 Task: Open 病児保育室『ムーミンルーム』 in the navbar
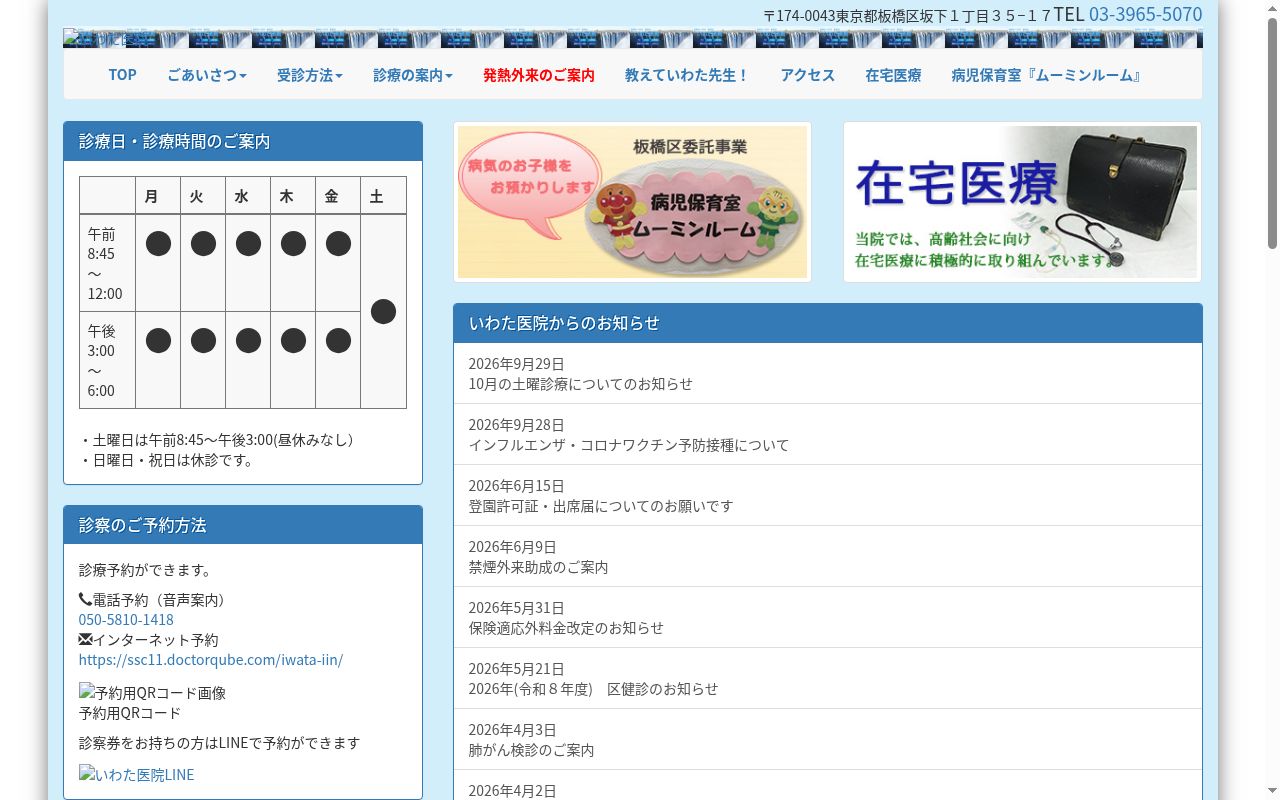tap(1047, 75)
